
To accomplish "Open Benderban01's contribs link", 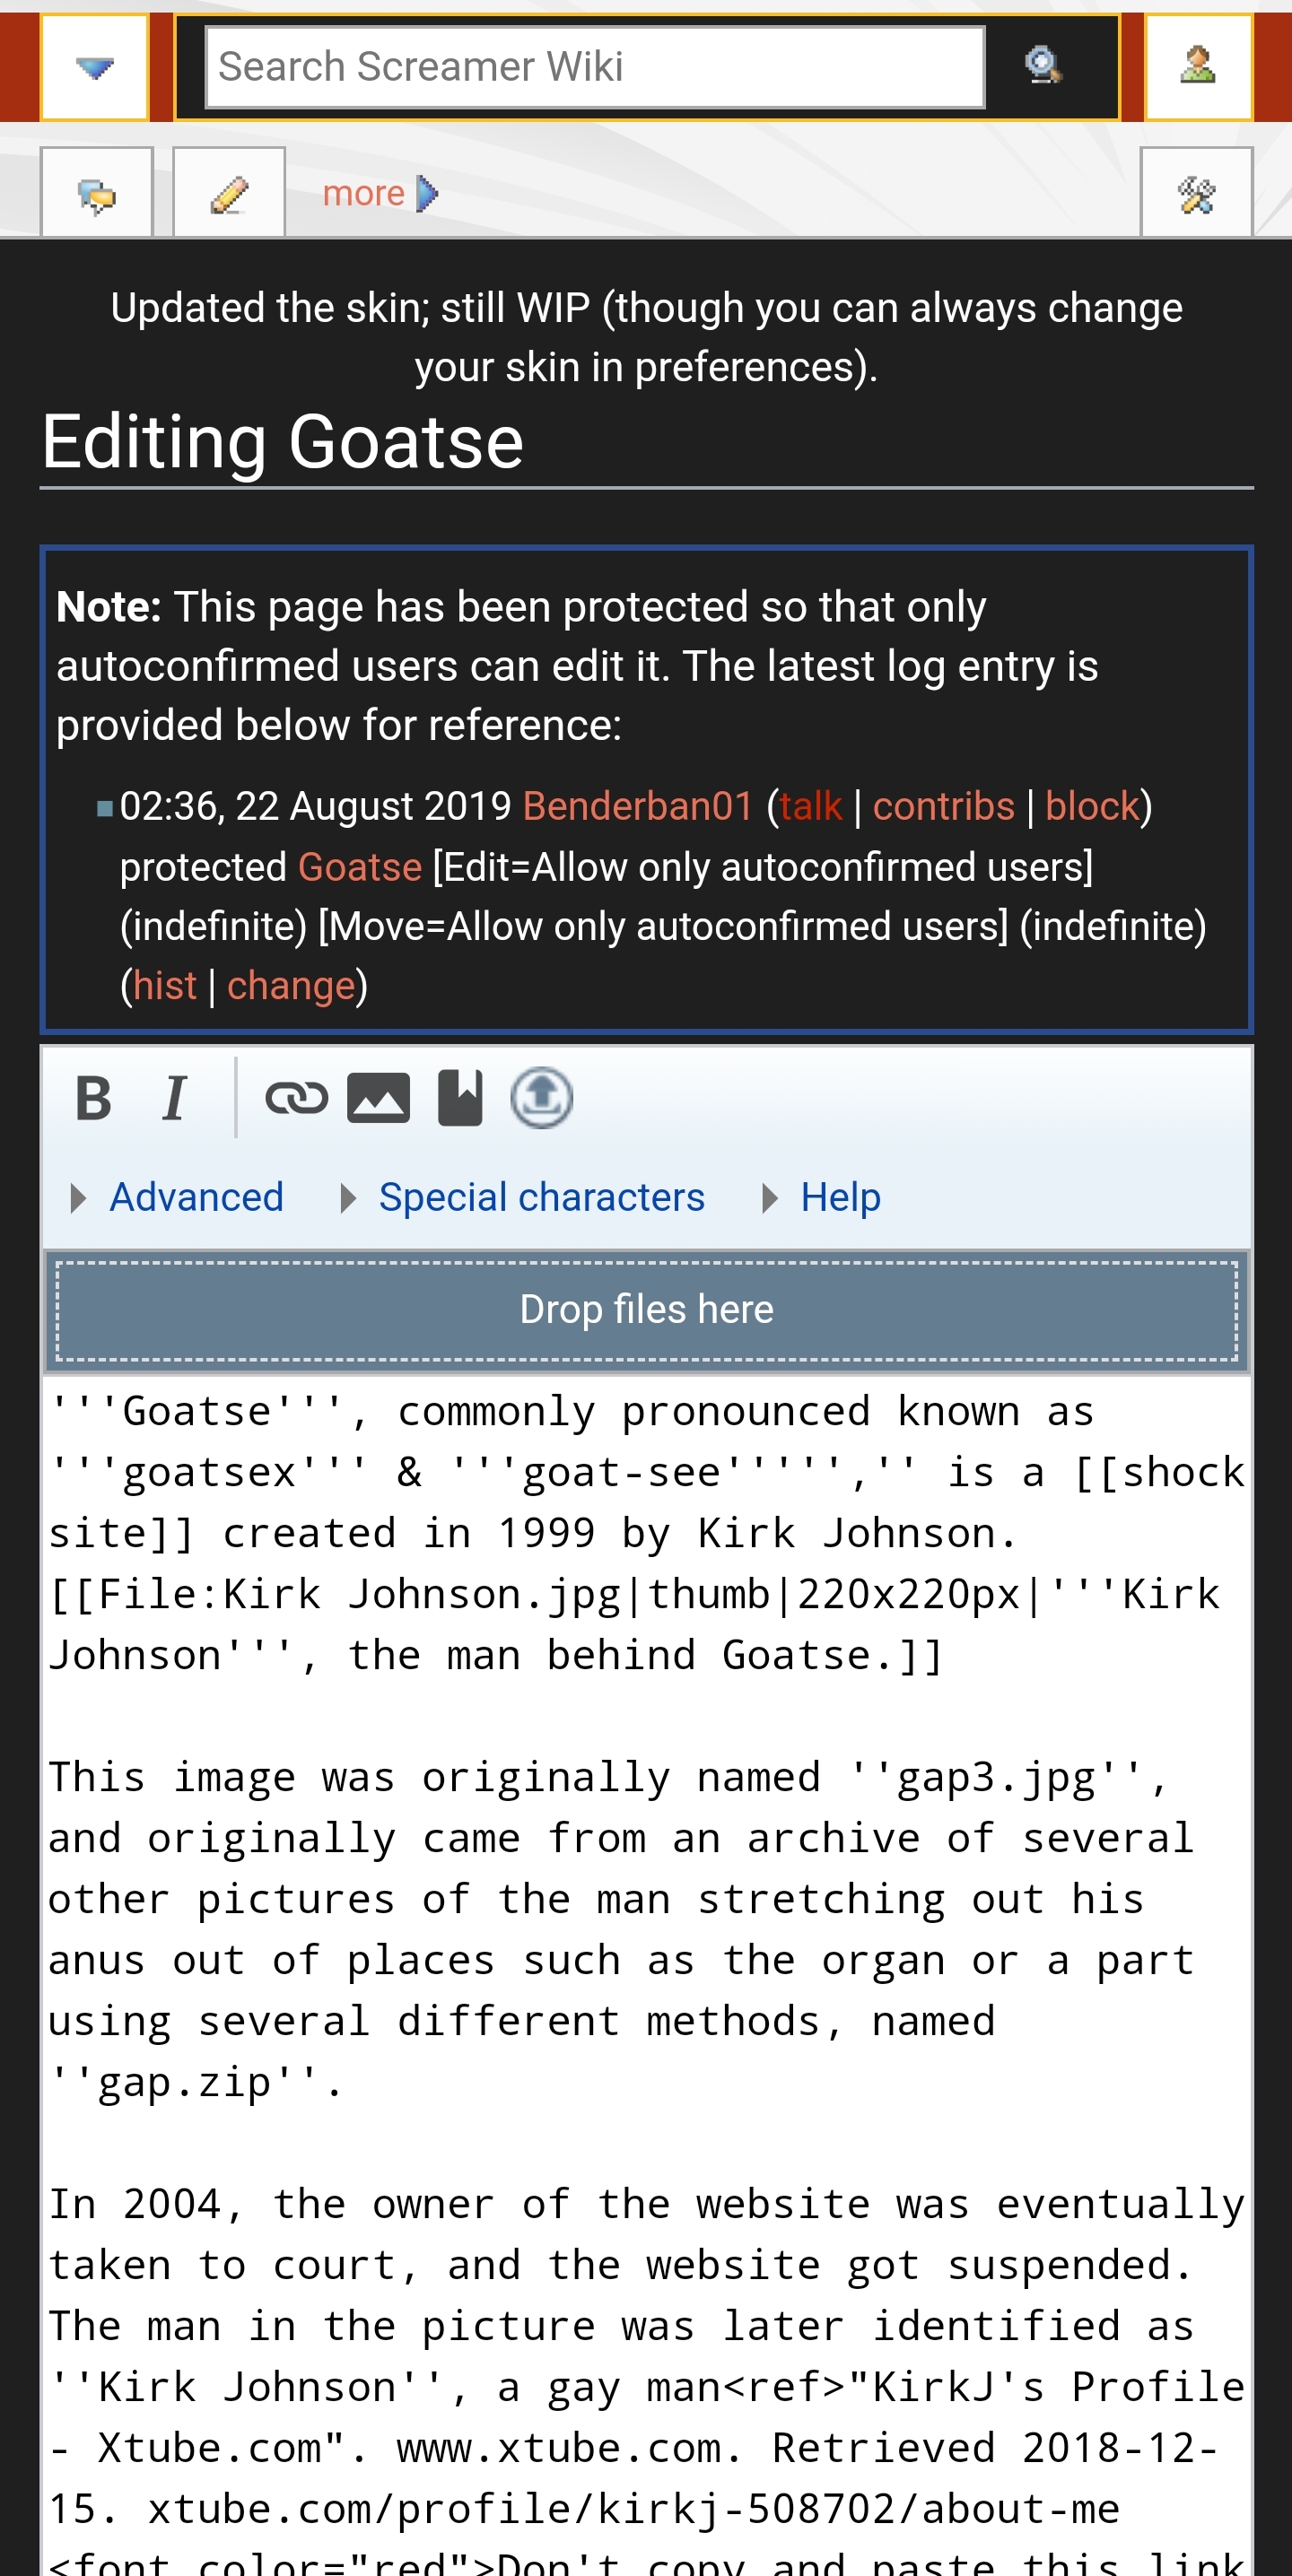I will point(943,806).
